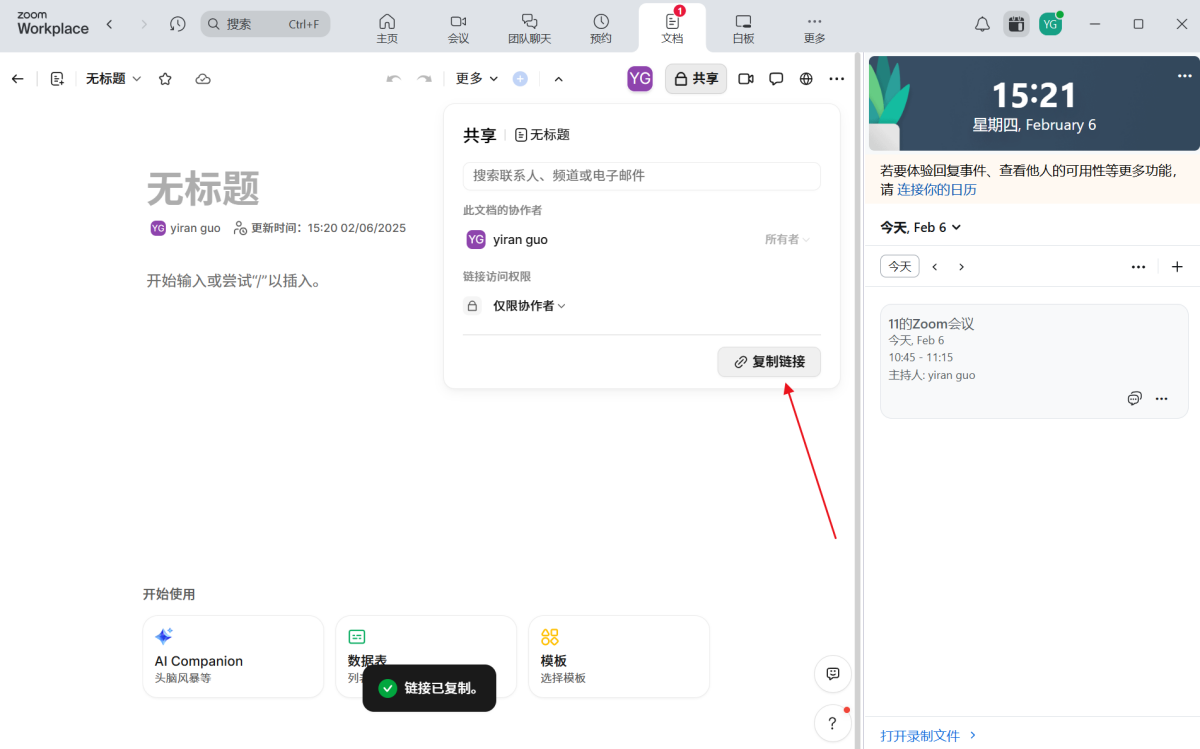Start a video call from the document toolbar
This screenshot has height=749, width=1200.
(x=745, y=78)
